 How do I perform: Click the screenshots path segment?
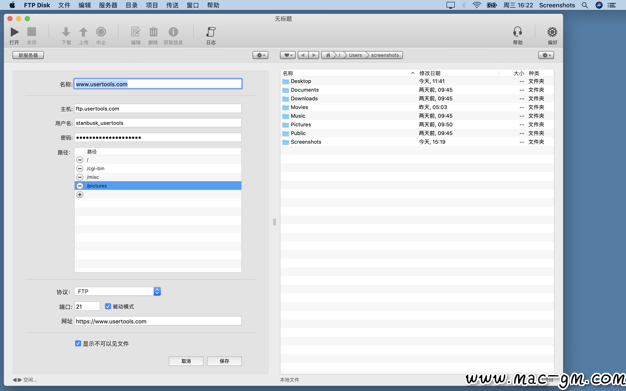(x=384, y=55)
